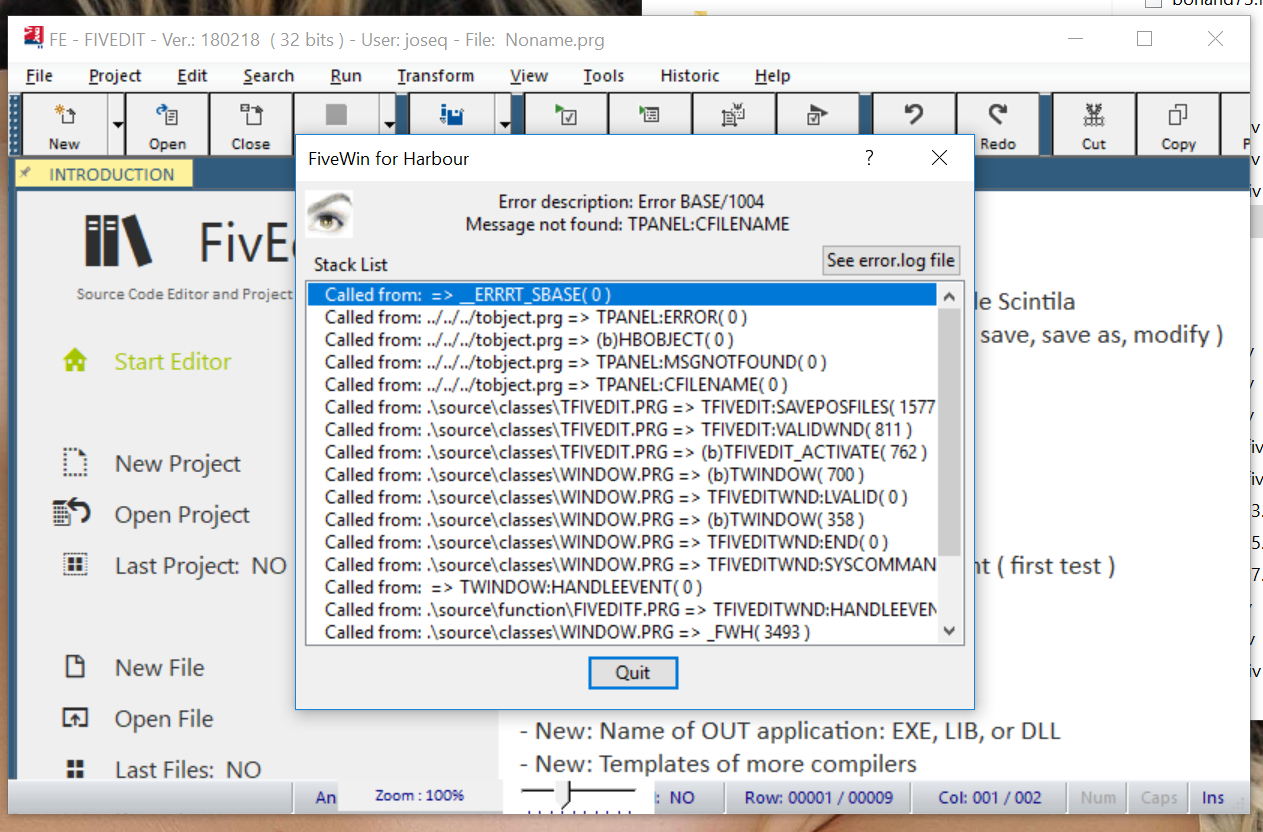Open the View menu
Viewport: 1263px width, 832px height.
coord(529,76)
